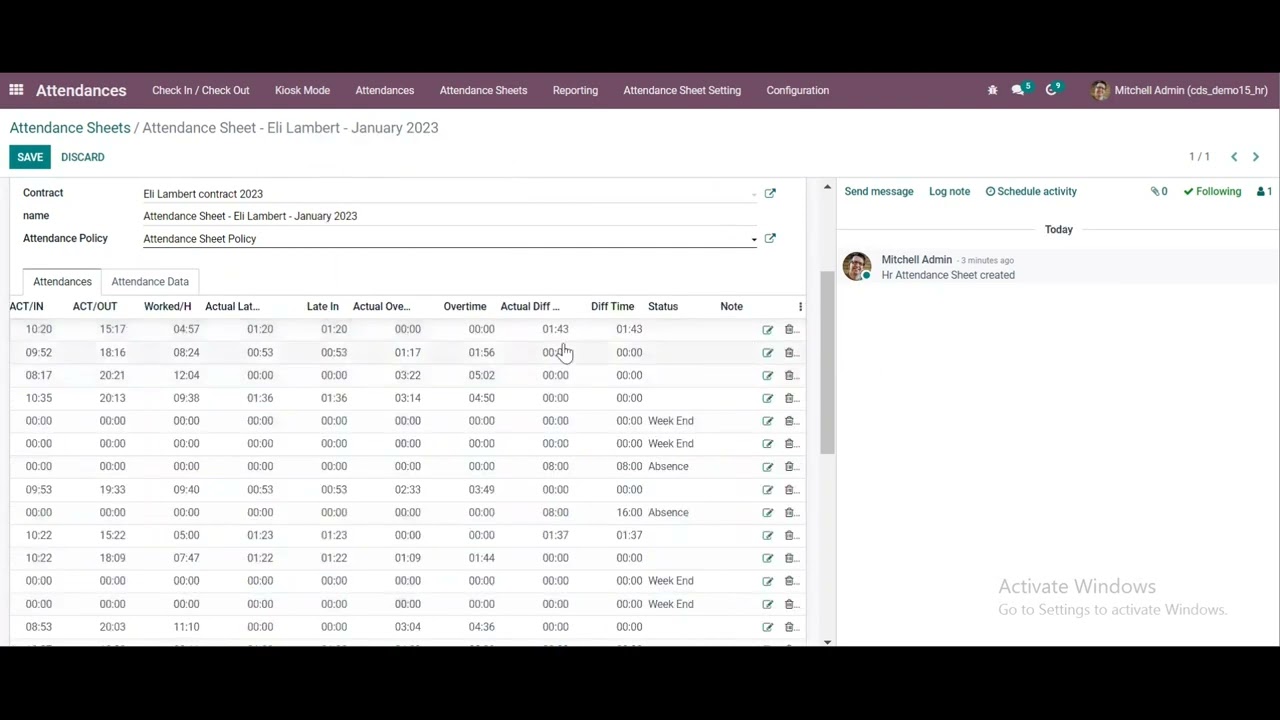This screenshot has width=1280, height=720.
Task: Select the Attendances tab in the form
Action: click(62, 281)
